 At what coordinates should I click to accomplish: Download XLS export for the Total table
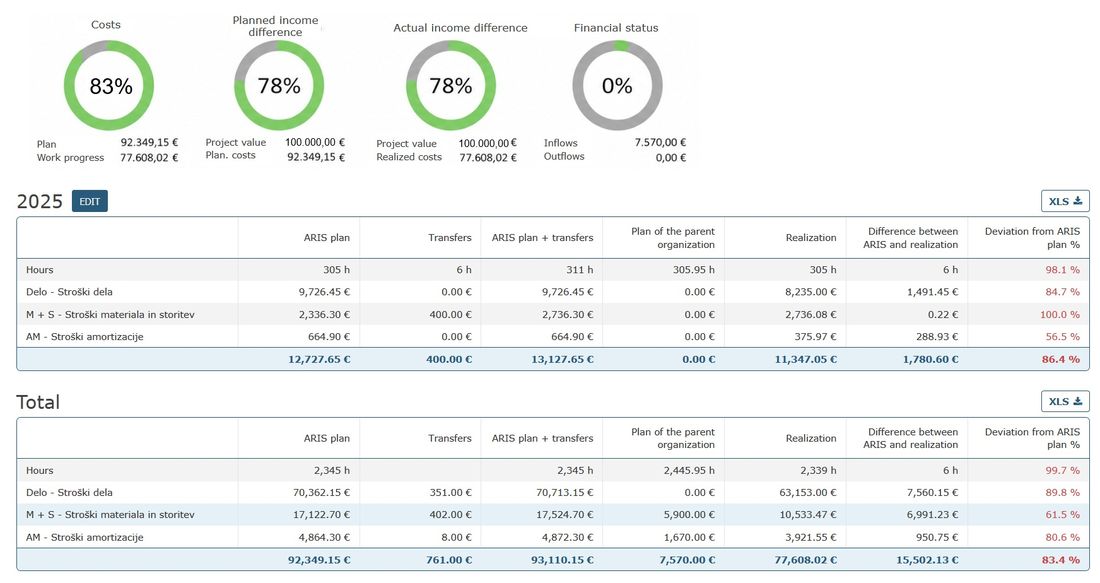click(1065, 401)
